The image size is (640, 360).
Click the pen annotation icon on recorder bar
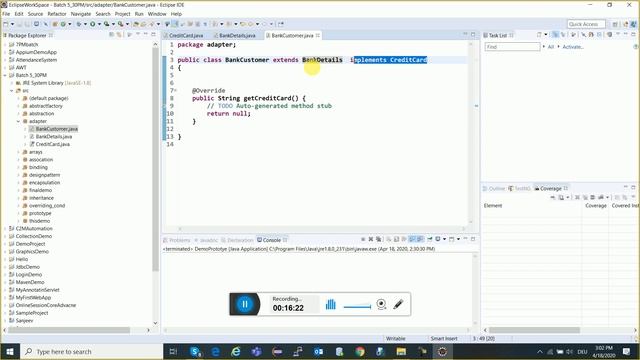click(x=398, y=304)
